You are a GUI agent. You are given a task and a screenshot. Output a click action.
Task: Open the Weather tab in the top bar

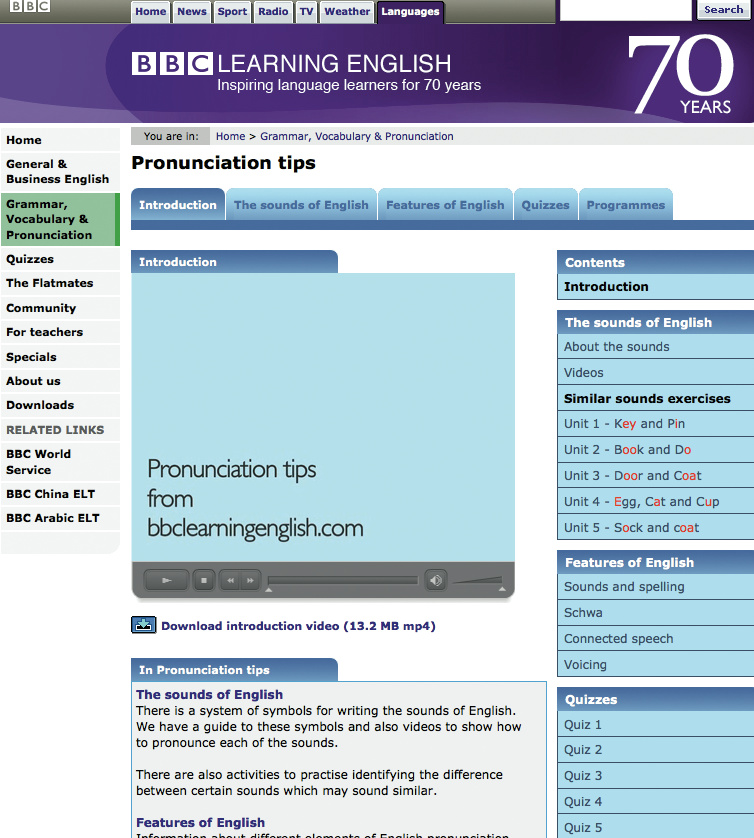coord(347,12)
